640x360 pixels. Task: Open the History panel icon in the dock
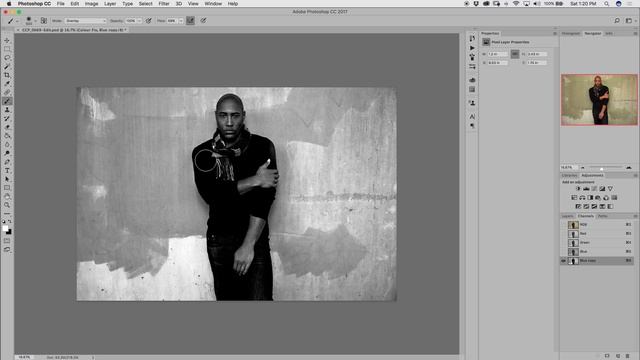click(472, 38)
